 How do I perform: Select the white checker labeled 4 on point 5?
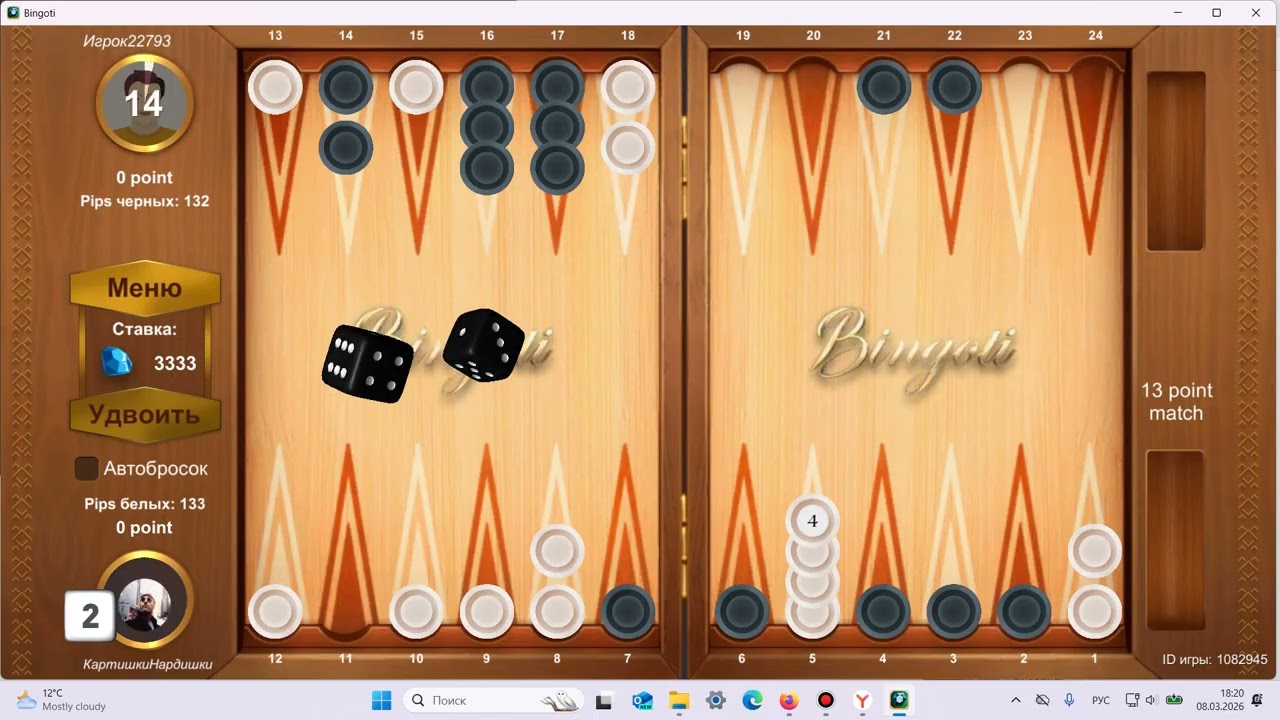812,521
